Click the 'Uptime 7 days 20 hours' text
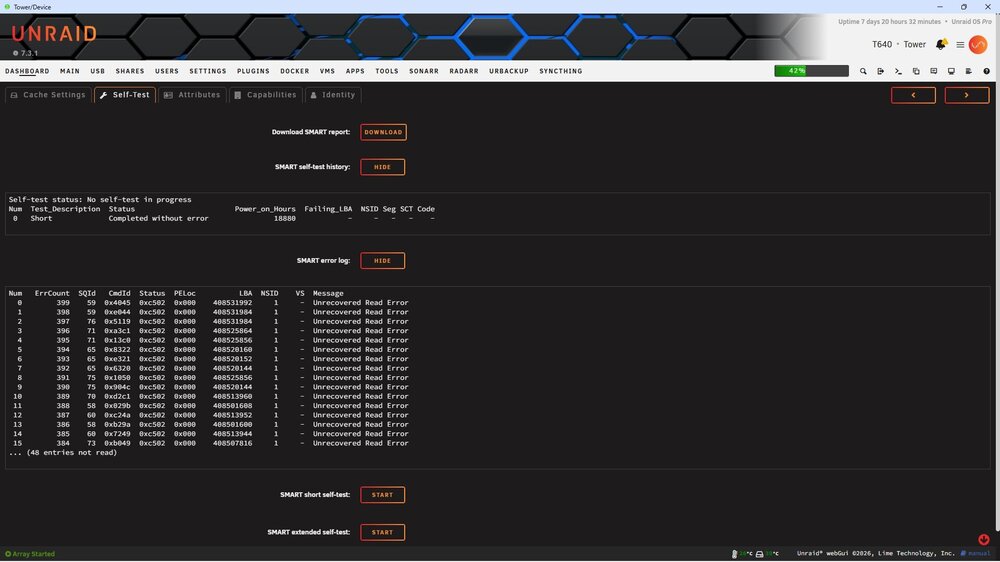Image resolution: width=1000 pixels, height=562 pixels. 889,22
